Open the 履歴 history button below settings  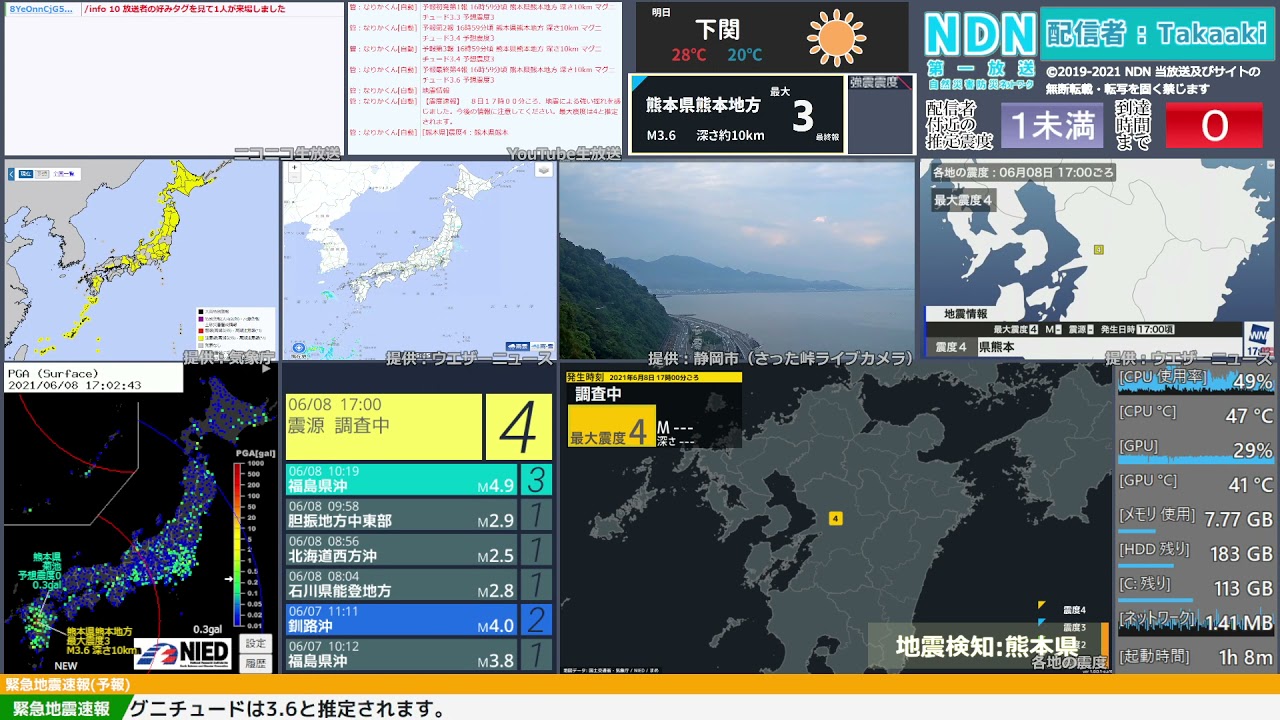(x=256, y=662)
